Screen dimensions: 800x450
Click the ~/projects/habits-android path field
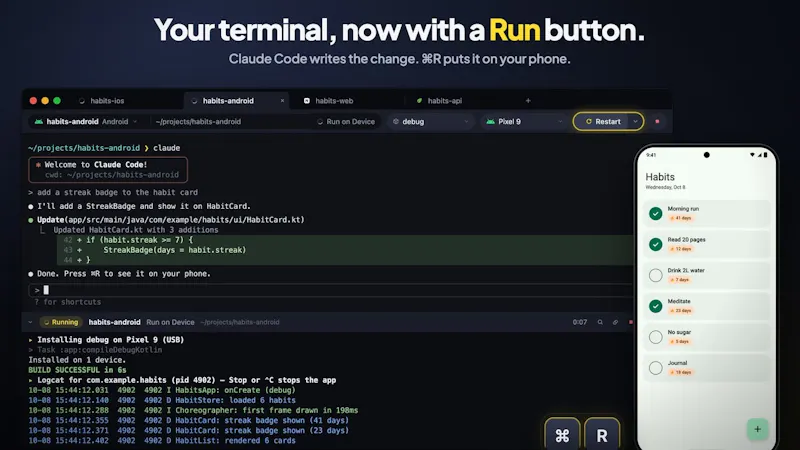pyautogui.click(x=198, y=121)
